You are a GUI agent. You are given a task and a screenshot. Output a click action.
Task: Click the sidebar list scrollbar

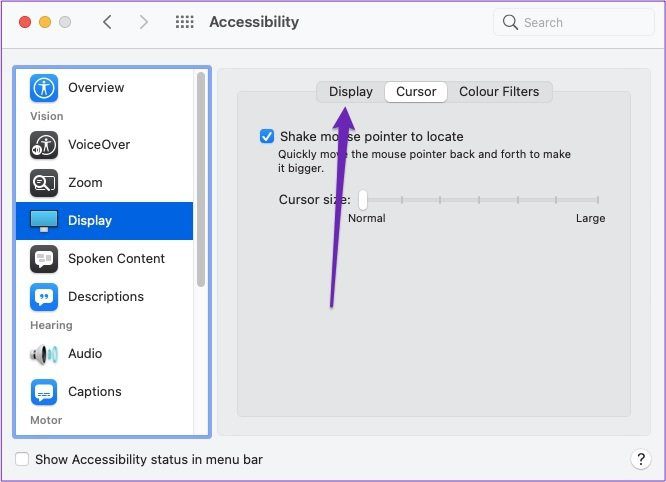click(x=201, y=180)
